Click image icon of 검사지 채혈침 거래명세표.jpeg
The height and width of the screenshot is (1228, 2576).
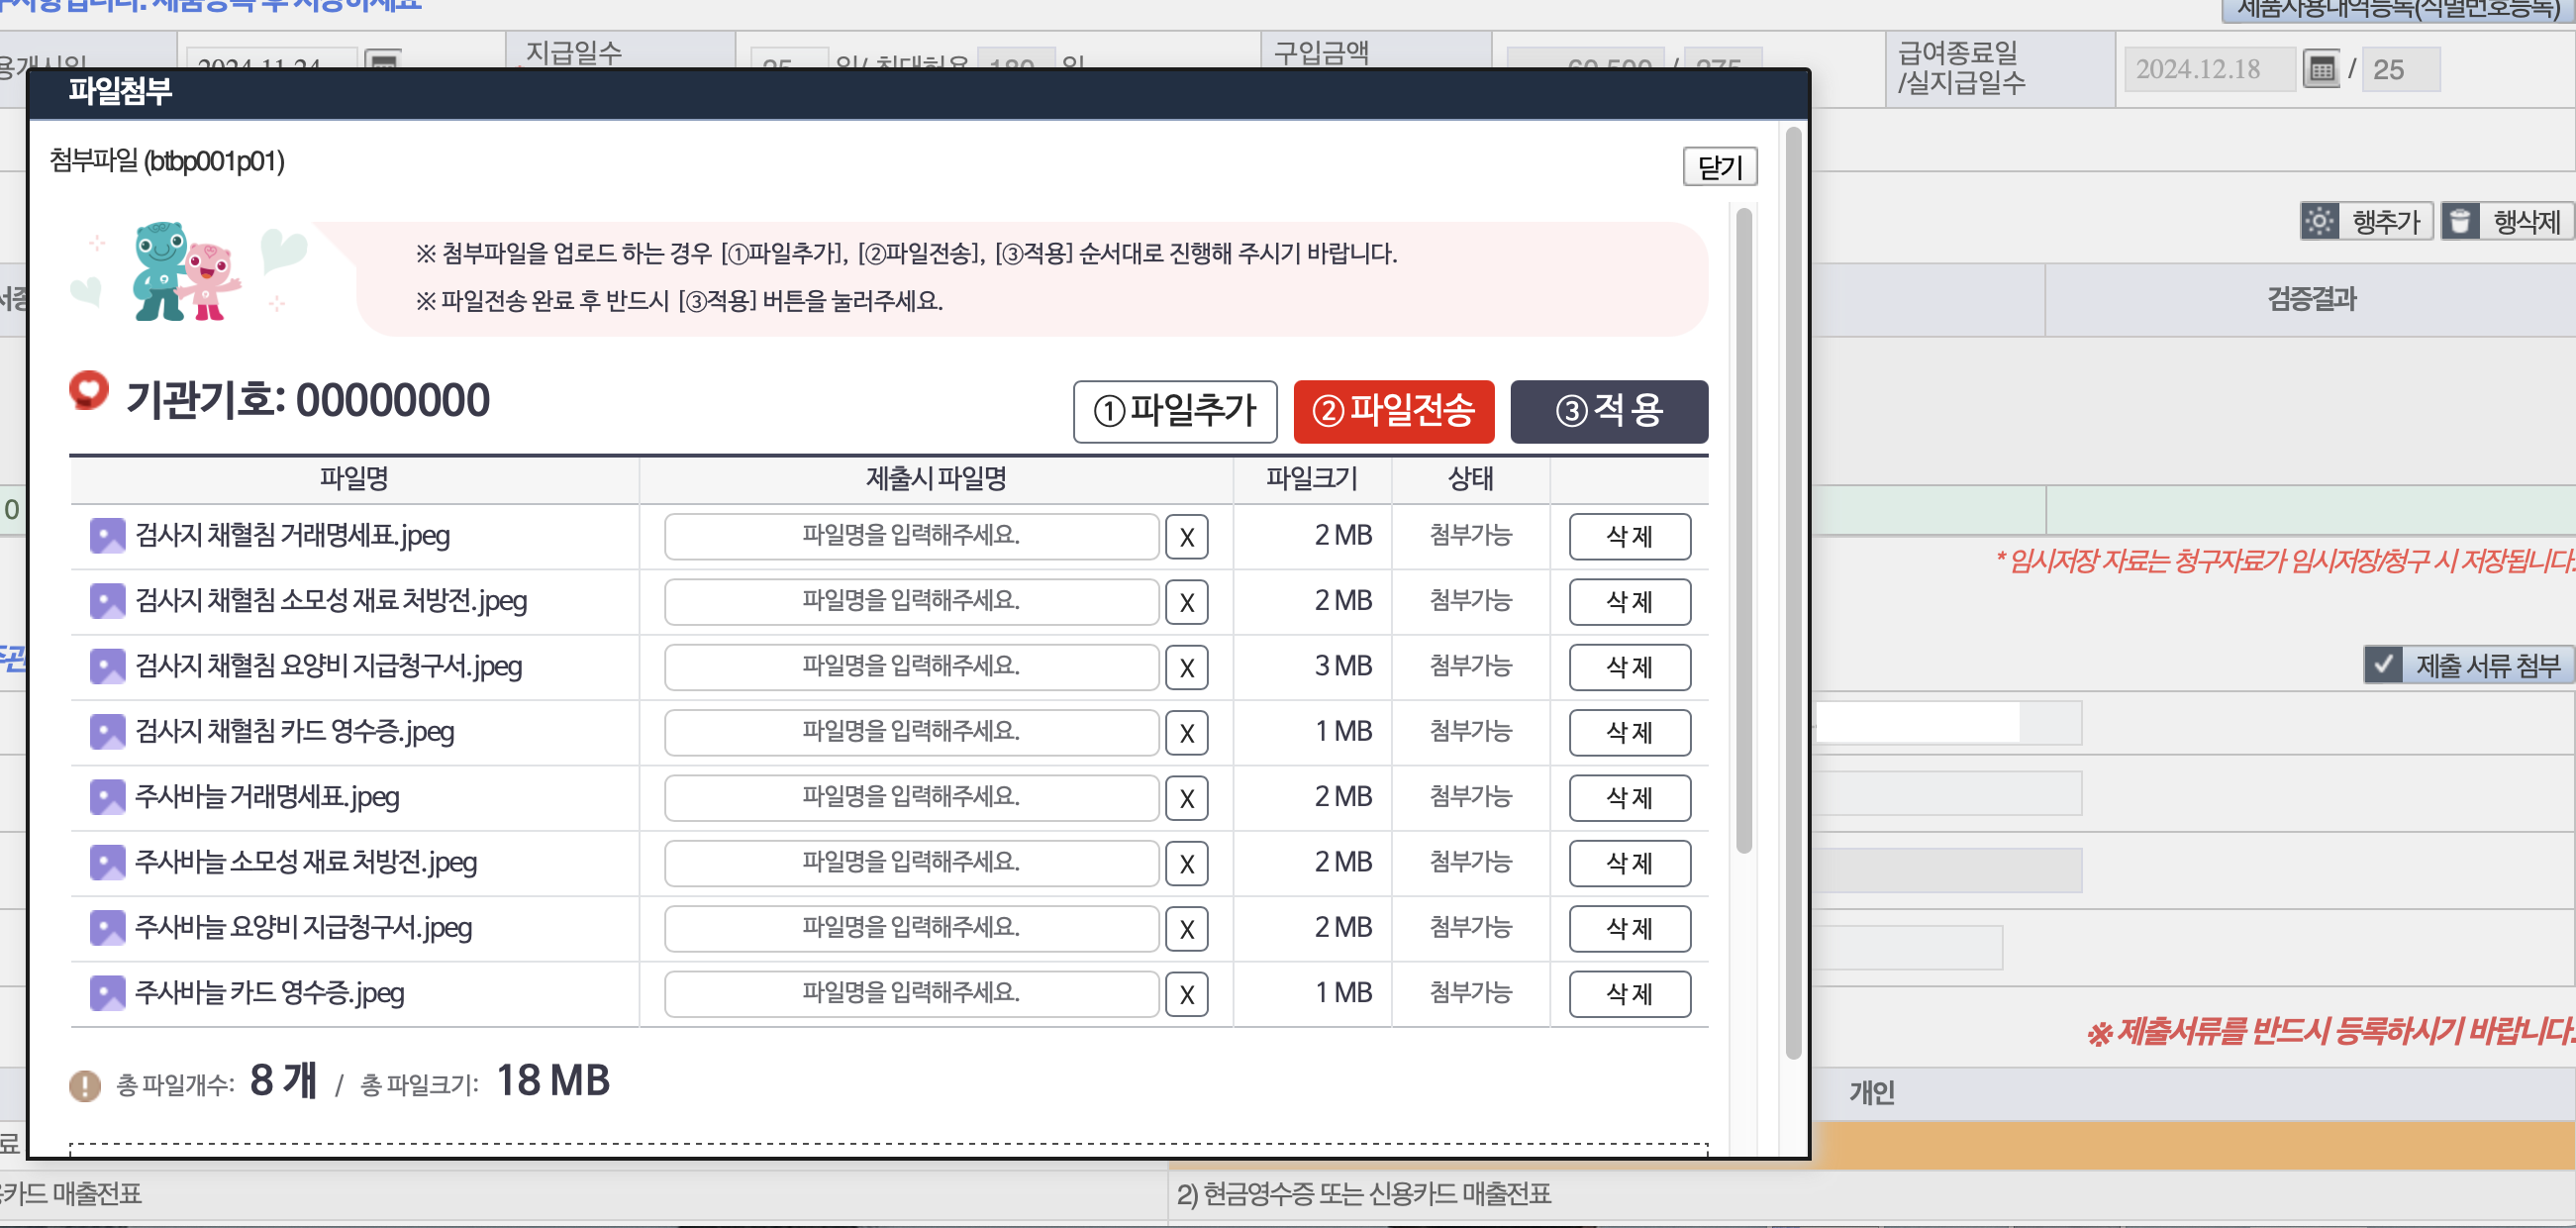tap(107, 536)
